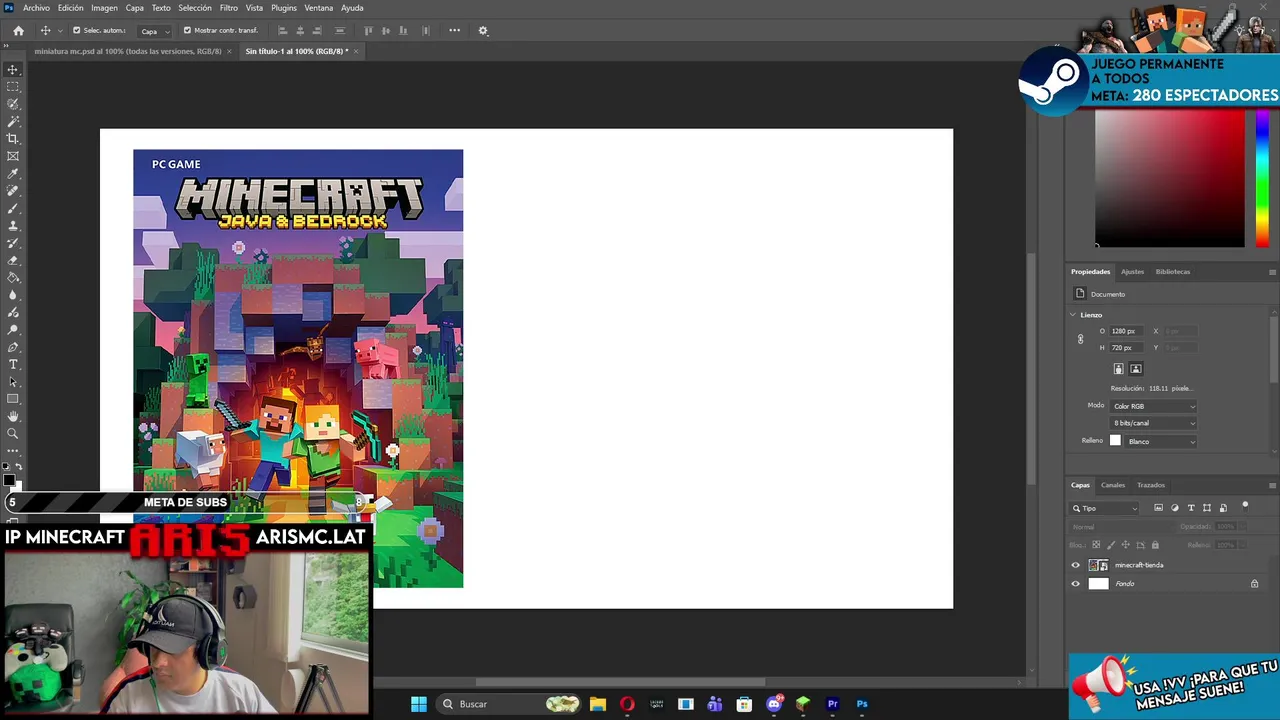1280x720 pixels.
Task: Set canvas to landscape orientation
Action: pyautogui.click(x=1136, y=369)
